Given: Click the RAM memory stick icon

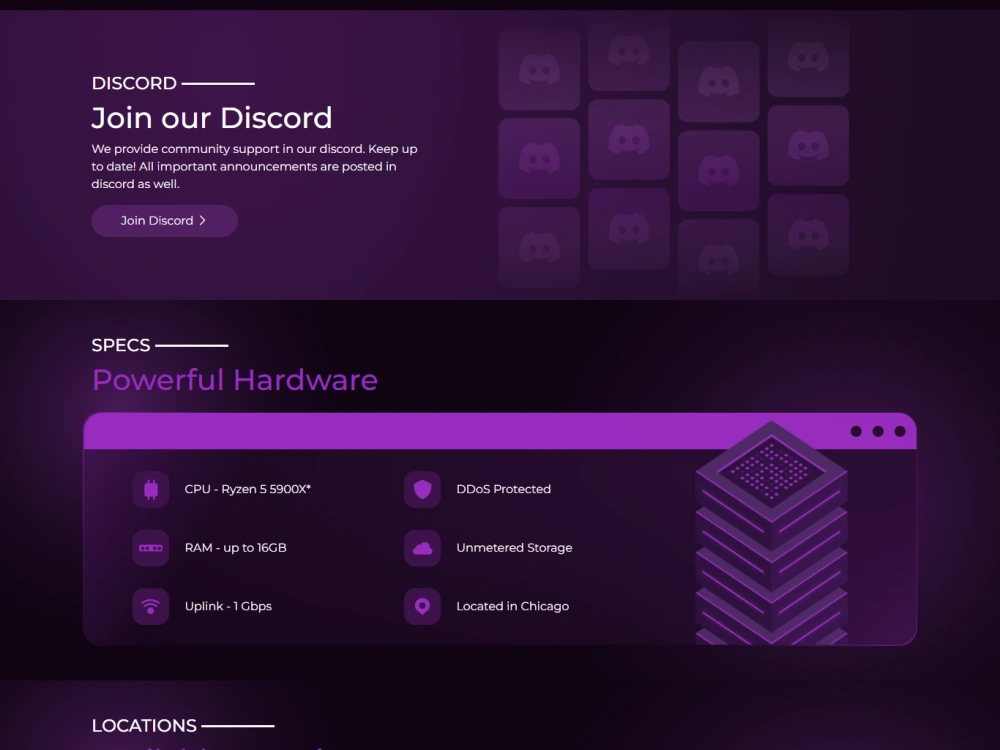Looking at the screenshot, I should [x=151, y=548].
